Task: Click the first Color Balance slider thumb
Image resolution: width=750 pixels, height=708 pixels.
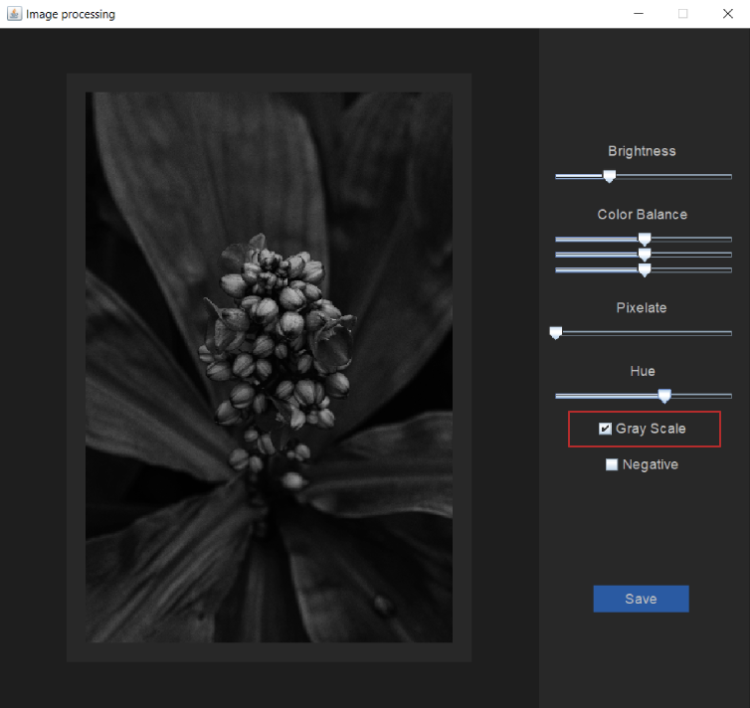Action: point(645,239)
